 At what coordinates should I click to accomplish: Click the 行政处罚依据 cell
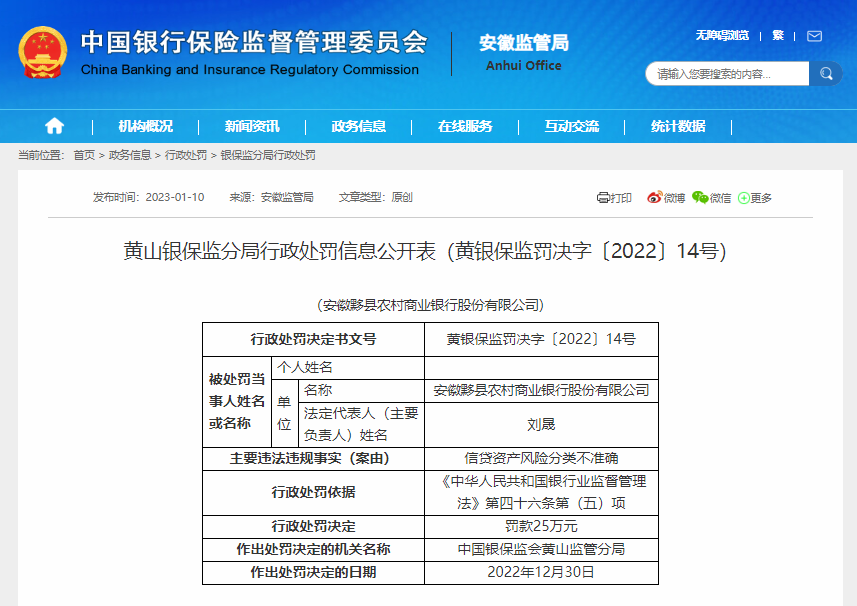tap(313, 492)
